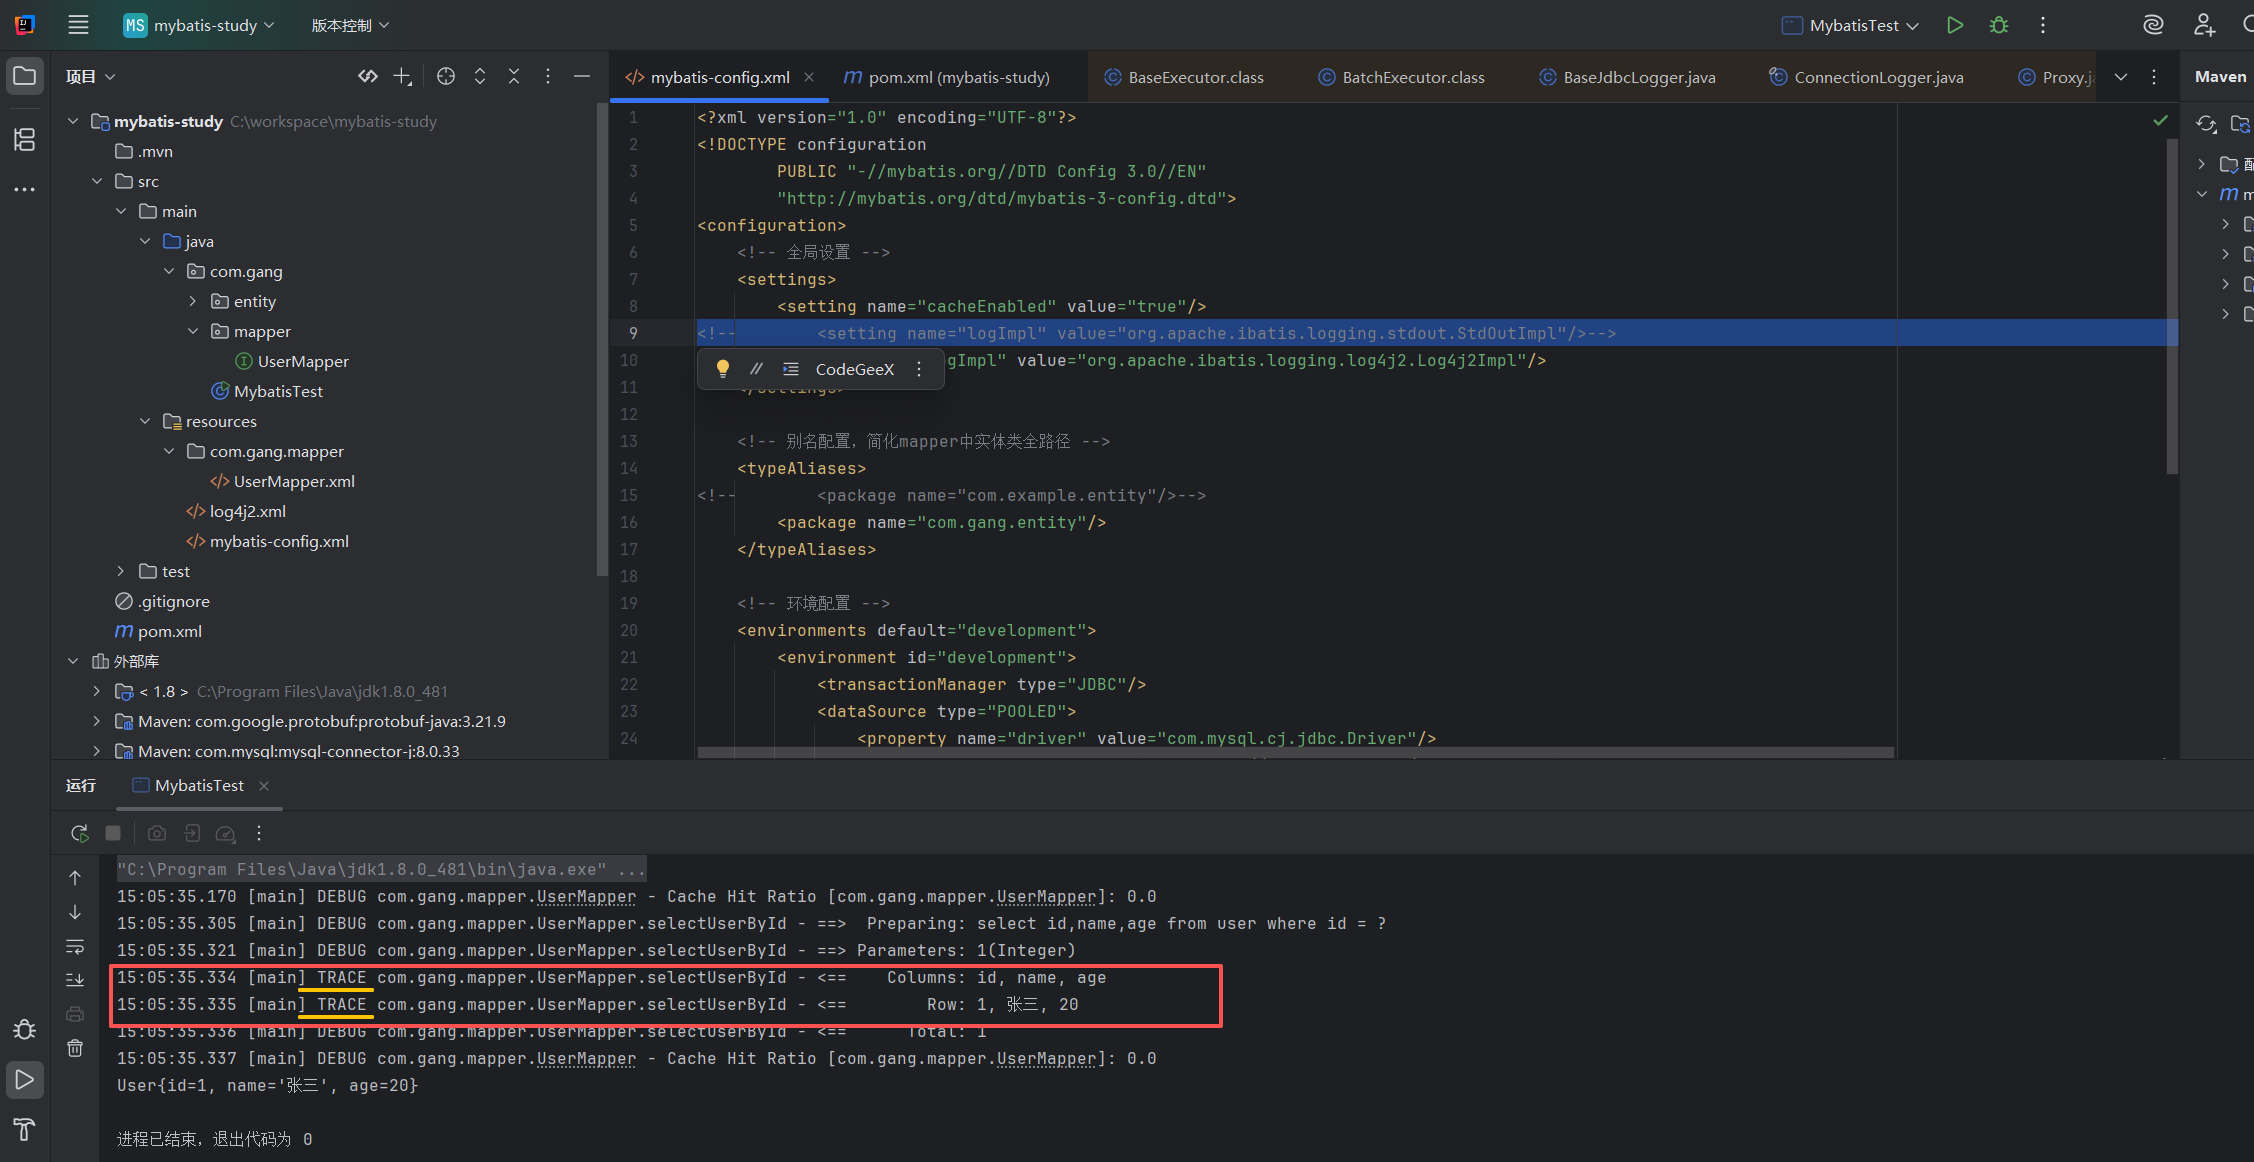Reload Maven projects refresh icon
2254x1162 pixels.
click(2206, 124)
